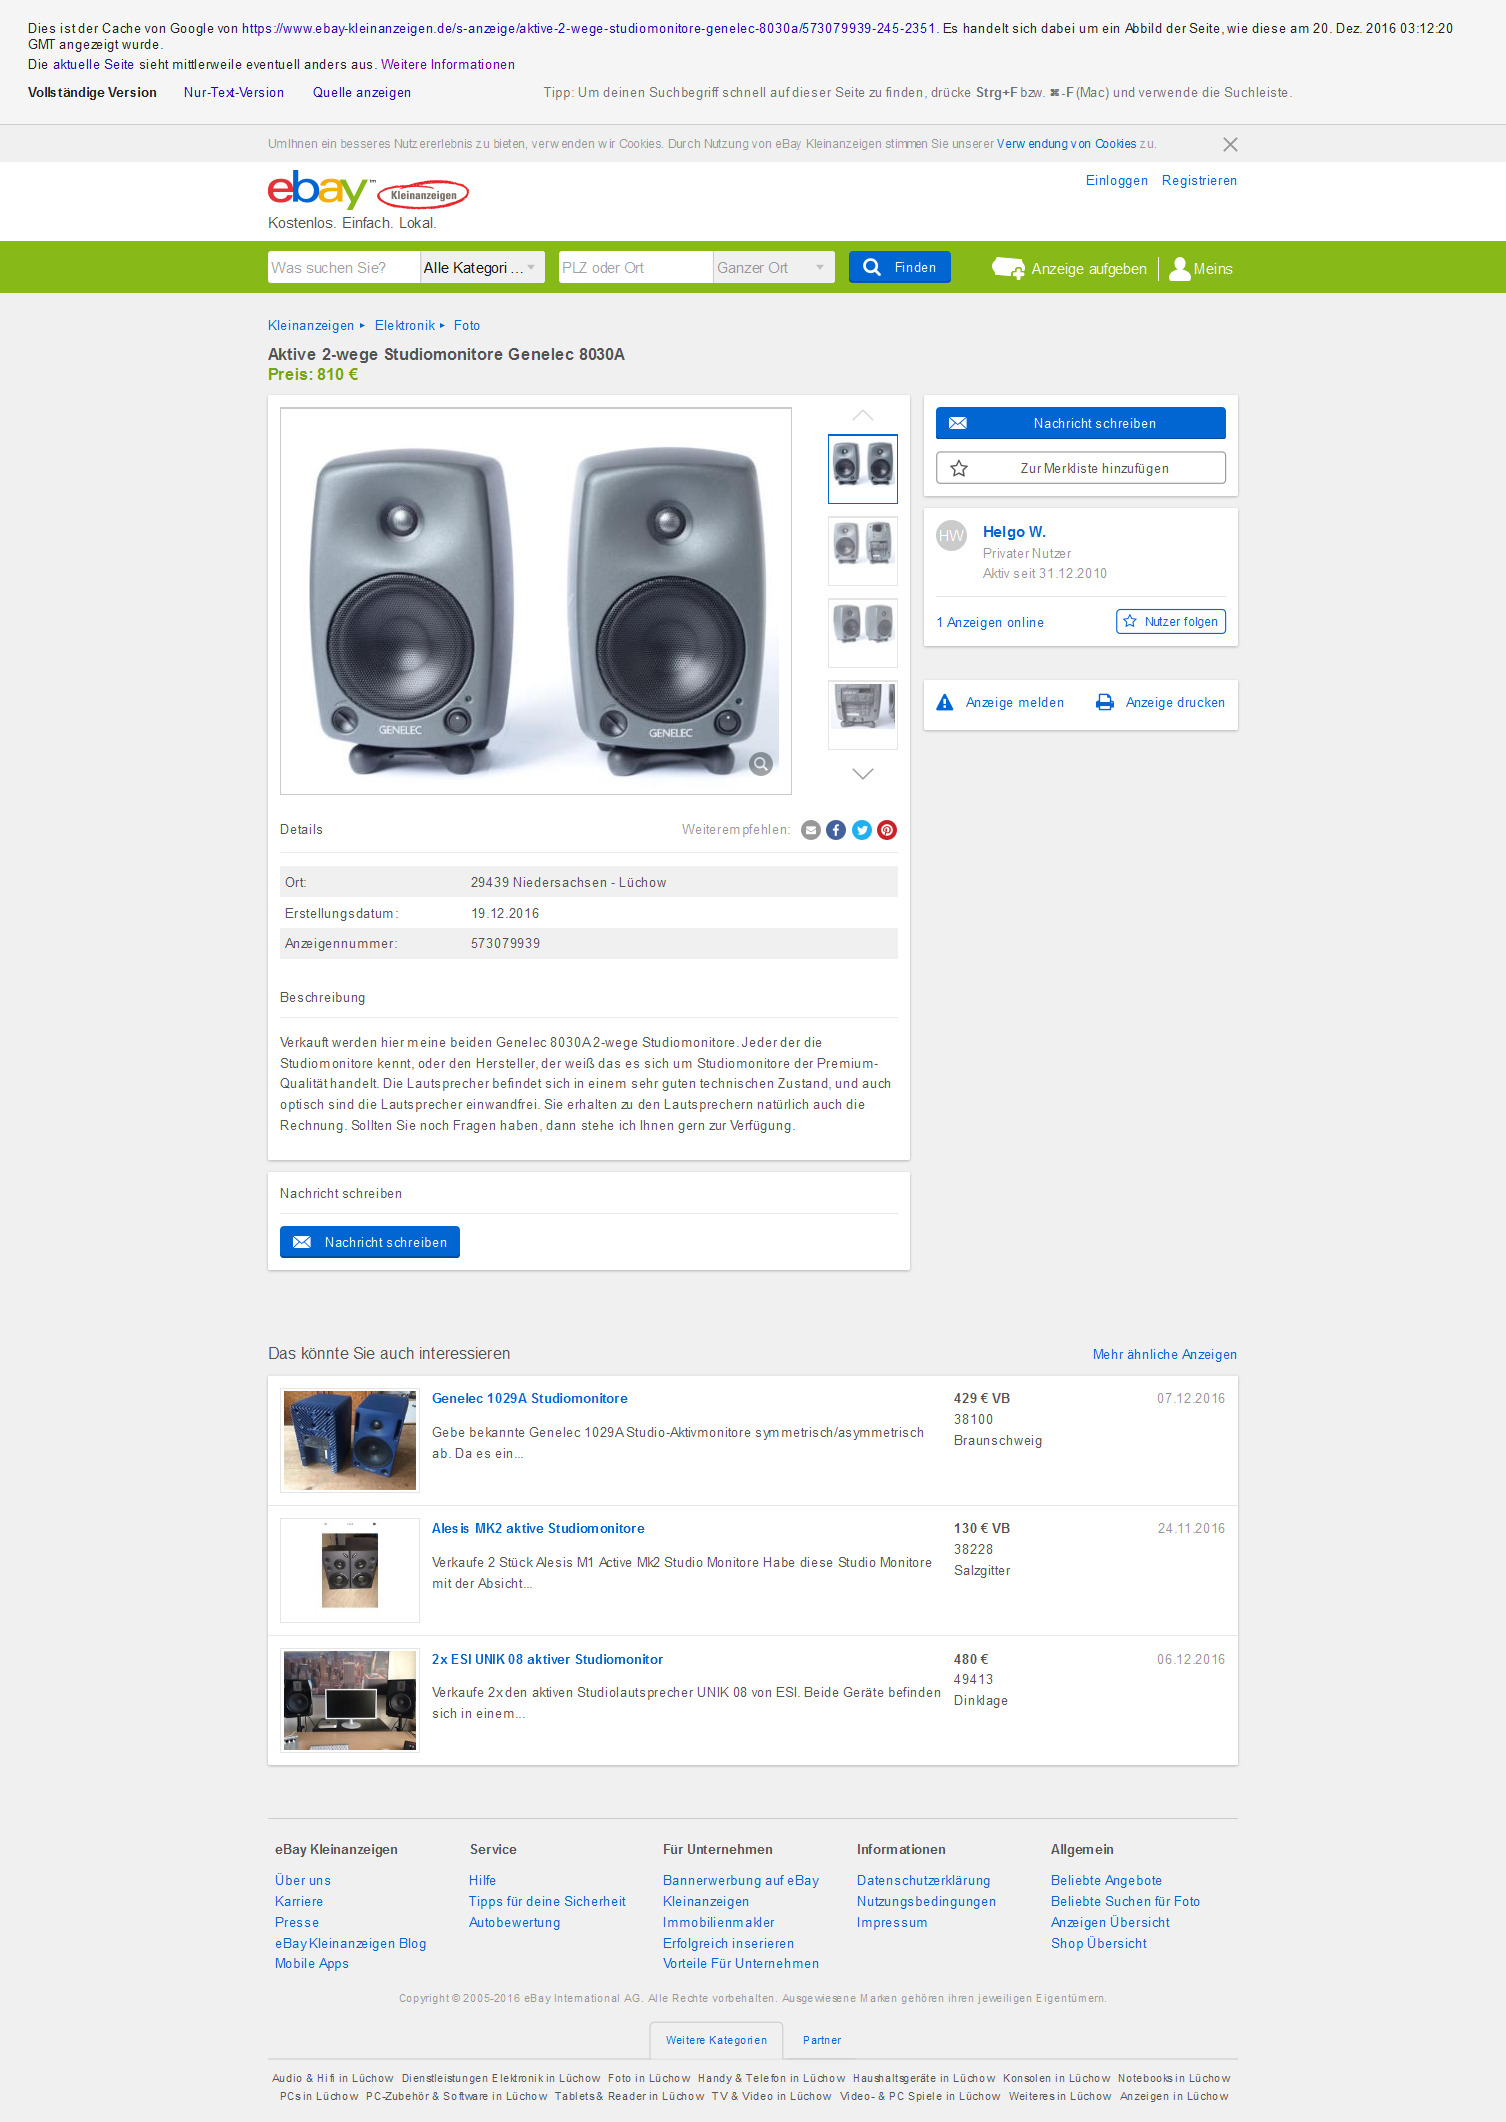Report listing via Anzeige melden
Image resolution: width=1506 pixels, height=2122 pixels.
coord(1000,702)
